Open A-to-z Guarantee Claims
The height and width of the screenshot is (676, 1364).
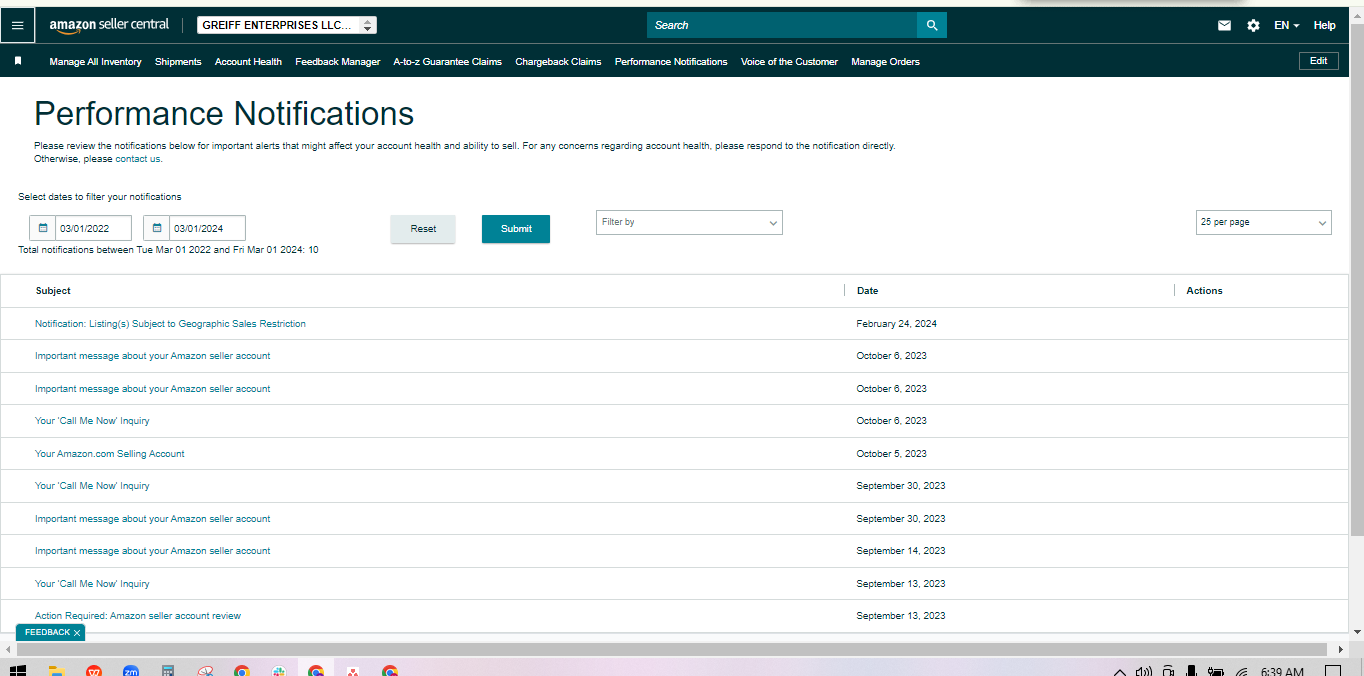click(447, 62)
